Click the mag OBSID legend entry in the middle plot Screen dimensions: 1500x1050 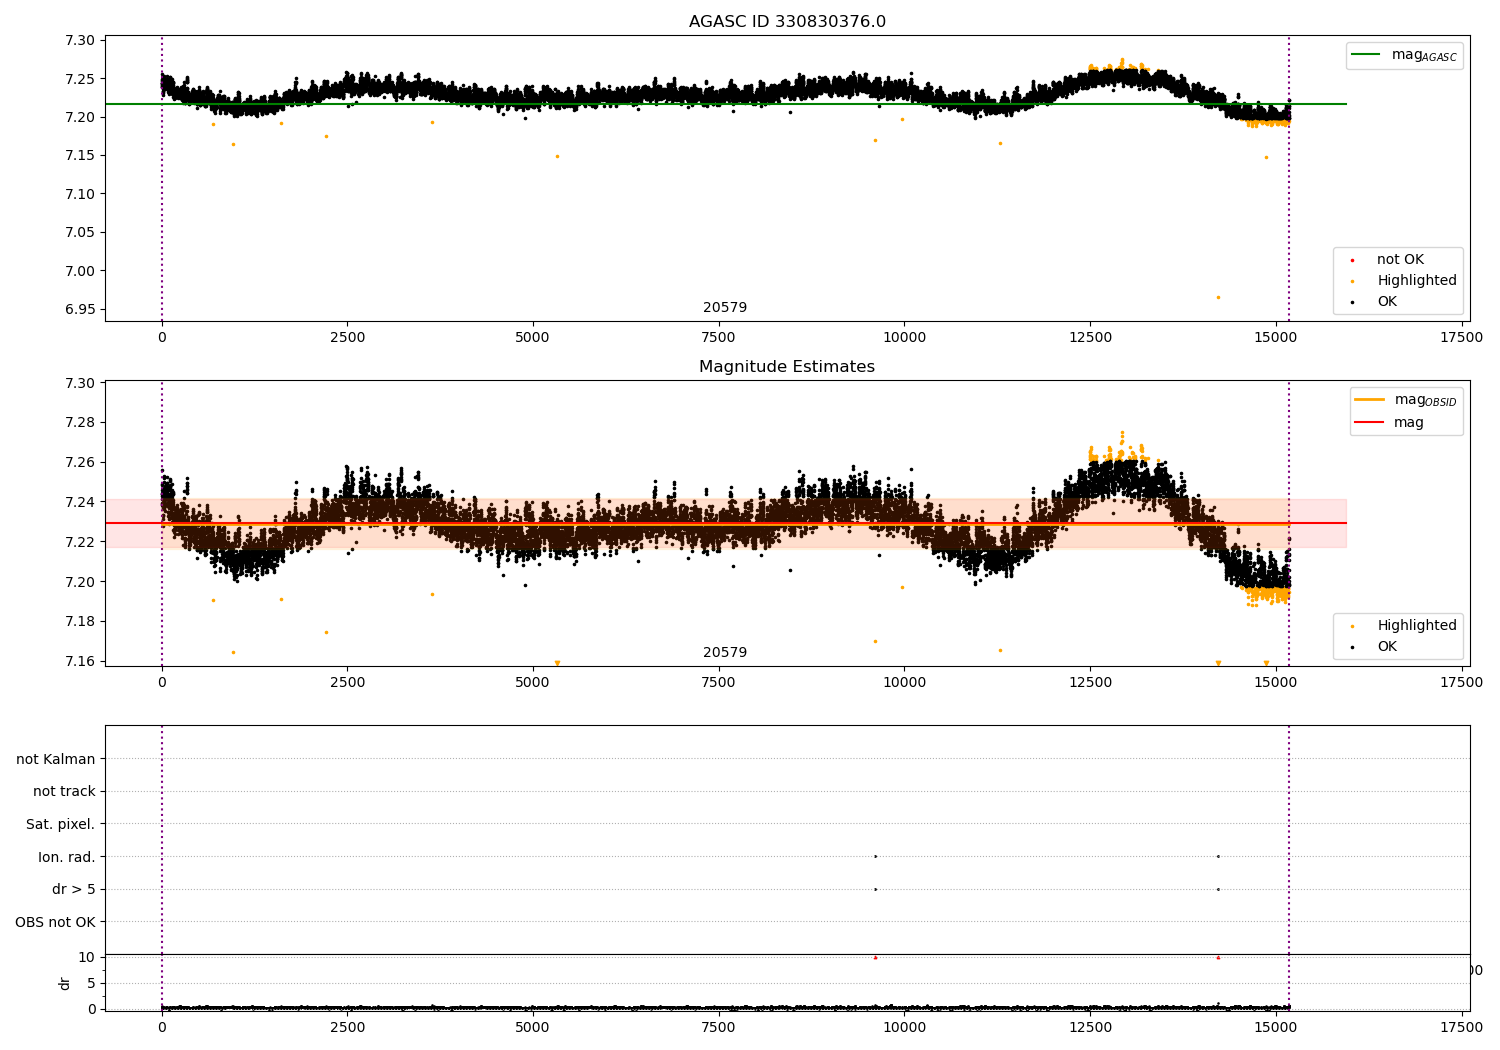point(1406,400)
